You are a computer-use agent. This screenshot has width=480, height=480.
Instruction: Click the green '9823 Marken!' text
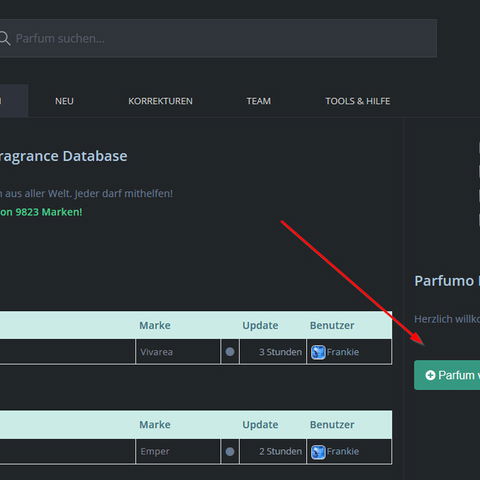pyautogui.click(x=49, y=212)
